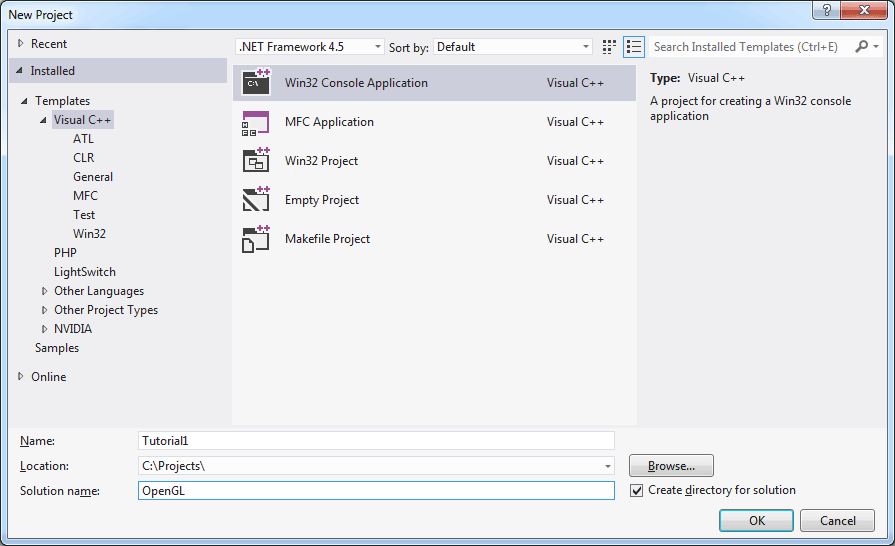
Task: Open the Location path dropdown arrow
Action: click(x=607, y=466)
